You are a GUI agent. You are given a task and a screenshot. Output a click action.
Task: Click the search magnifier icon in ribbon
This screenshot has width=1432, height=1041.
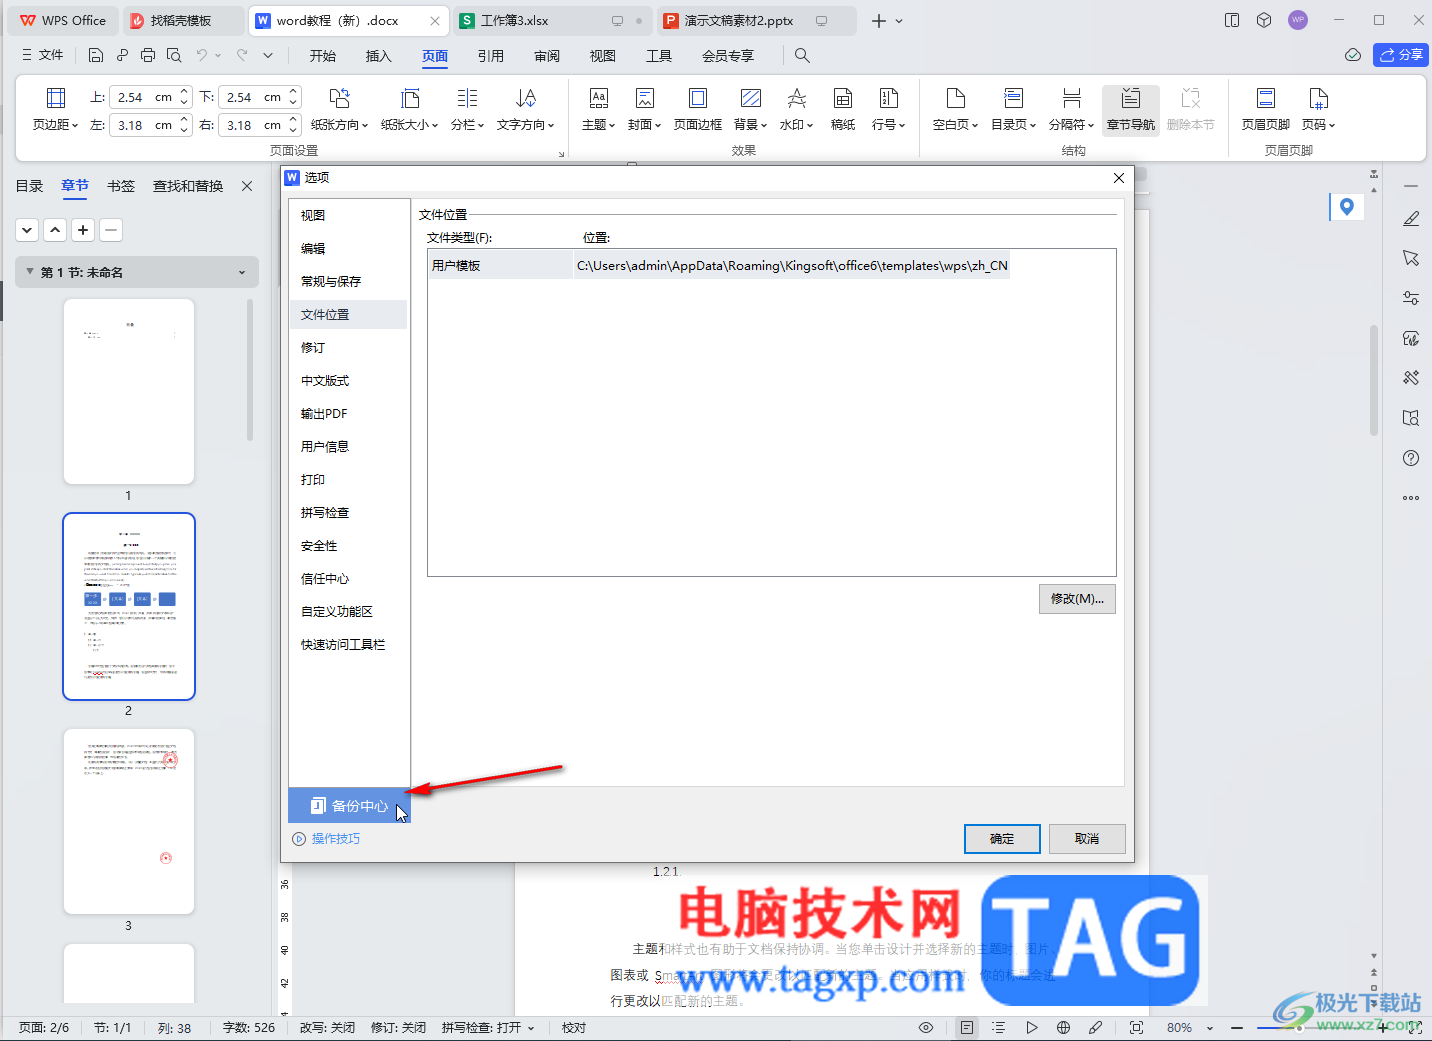coord(802,56)
